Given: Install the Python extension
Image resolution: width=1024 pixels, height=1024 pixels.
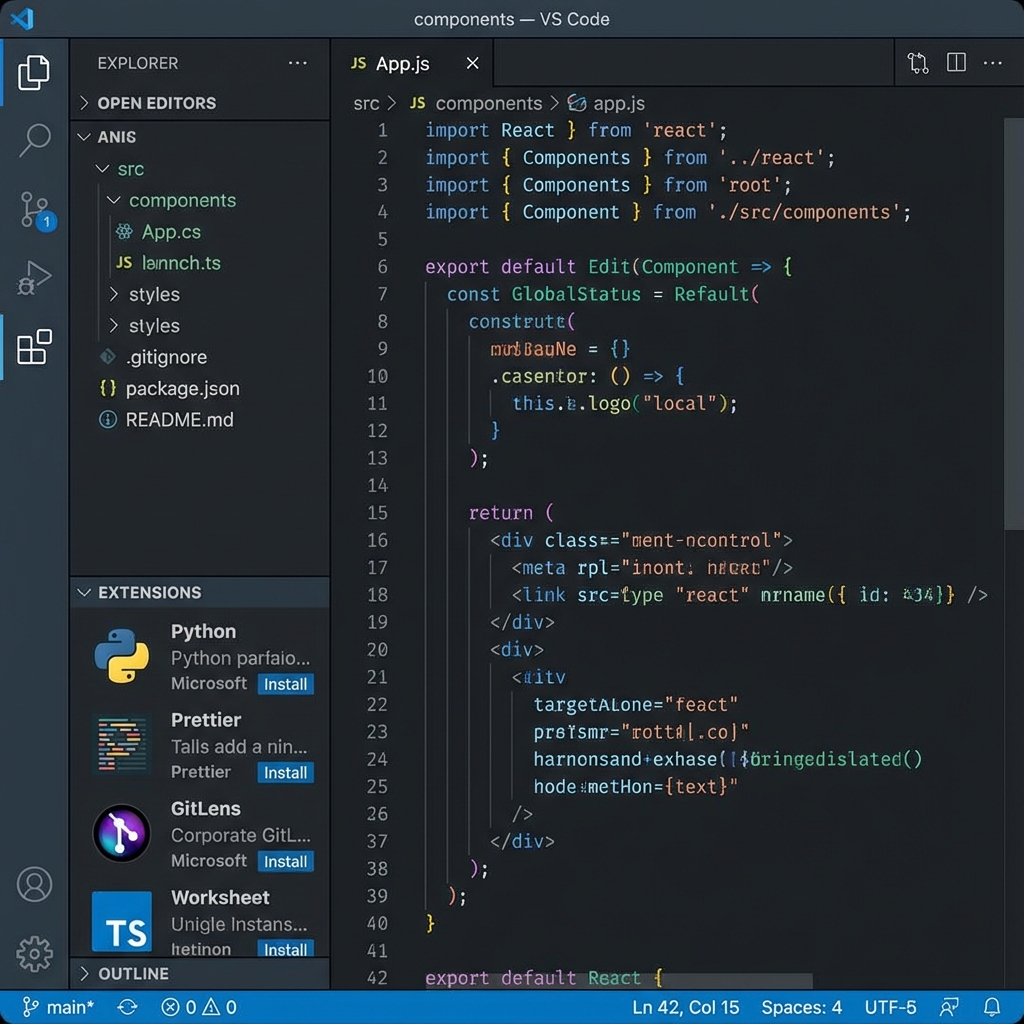Looking at the screenshot, I should coord(285,684).
